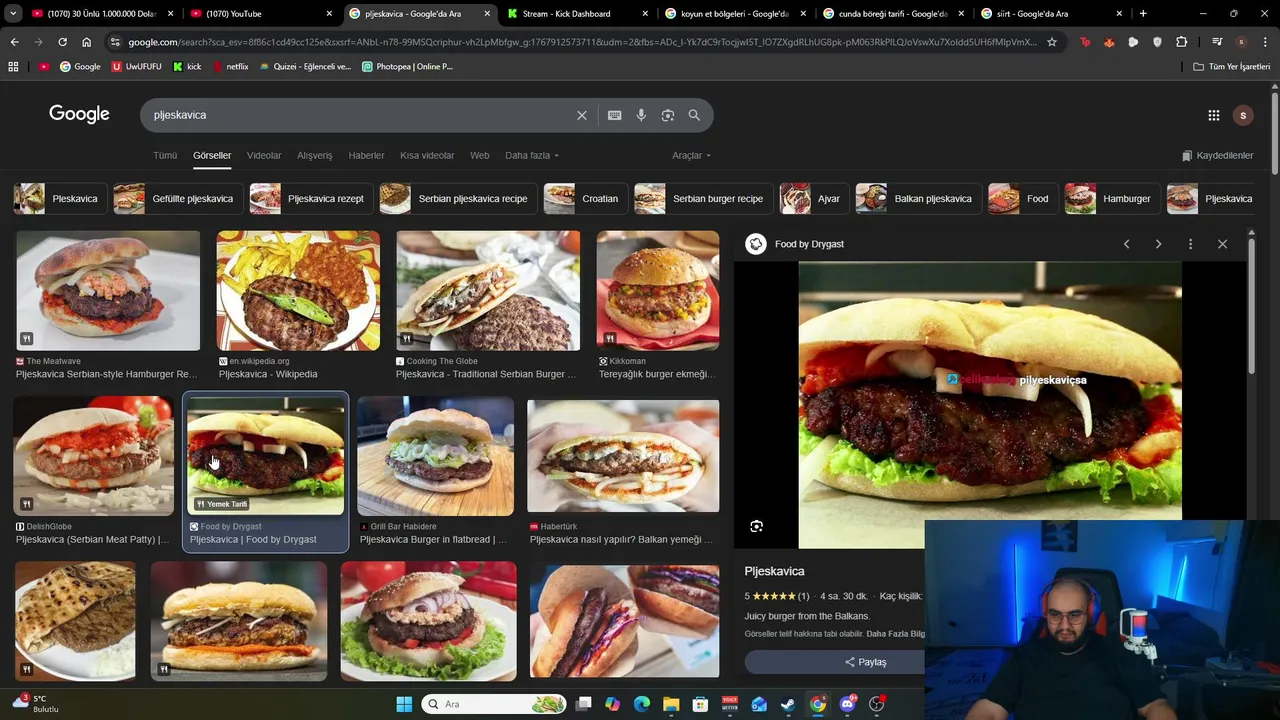Open OBS Studio from the taskbar
1280x720 pixels.
(877, 704)
